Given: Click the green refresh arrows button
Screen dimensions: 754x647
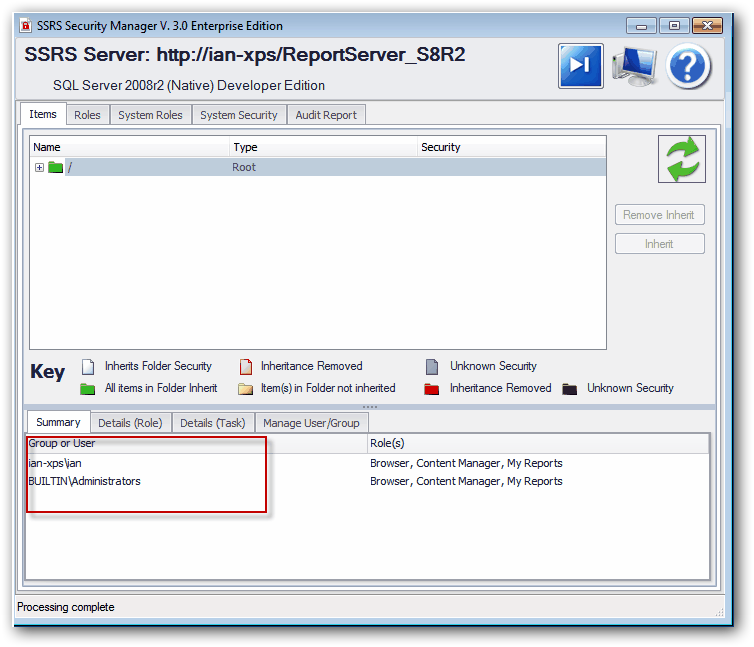Looking at the screenshot, I should (681, 159).
